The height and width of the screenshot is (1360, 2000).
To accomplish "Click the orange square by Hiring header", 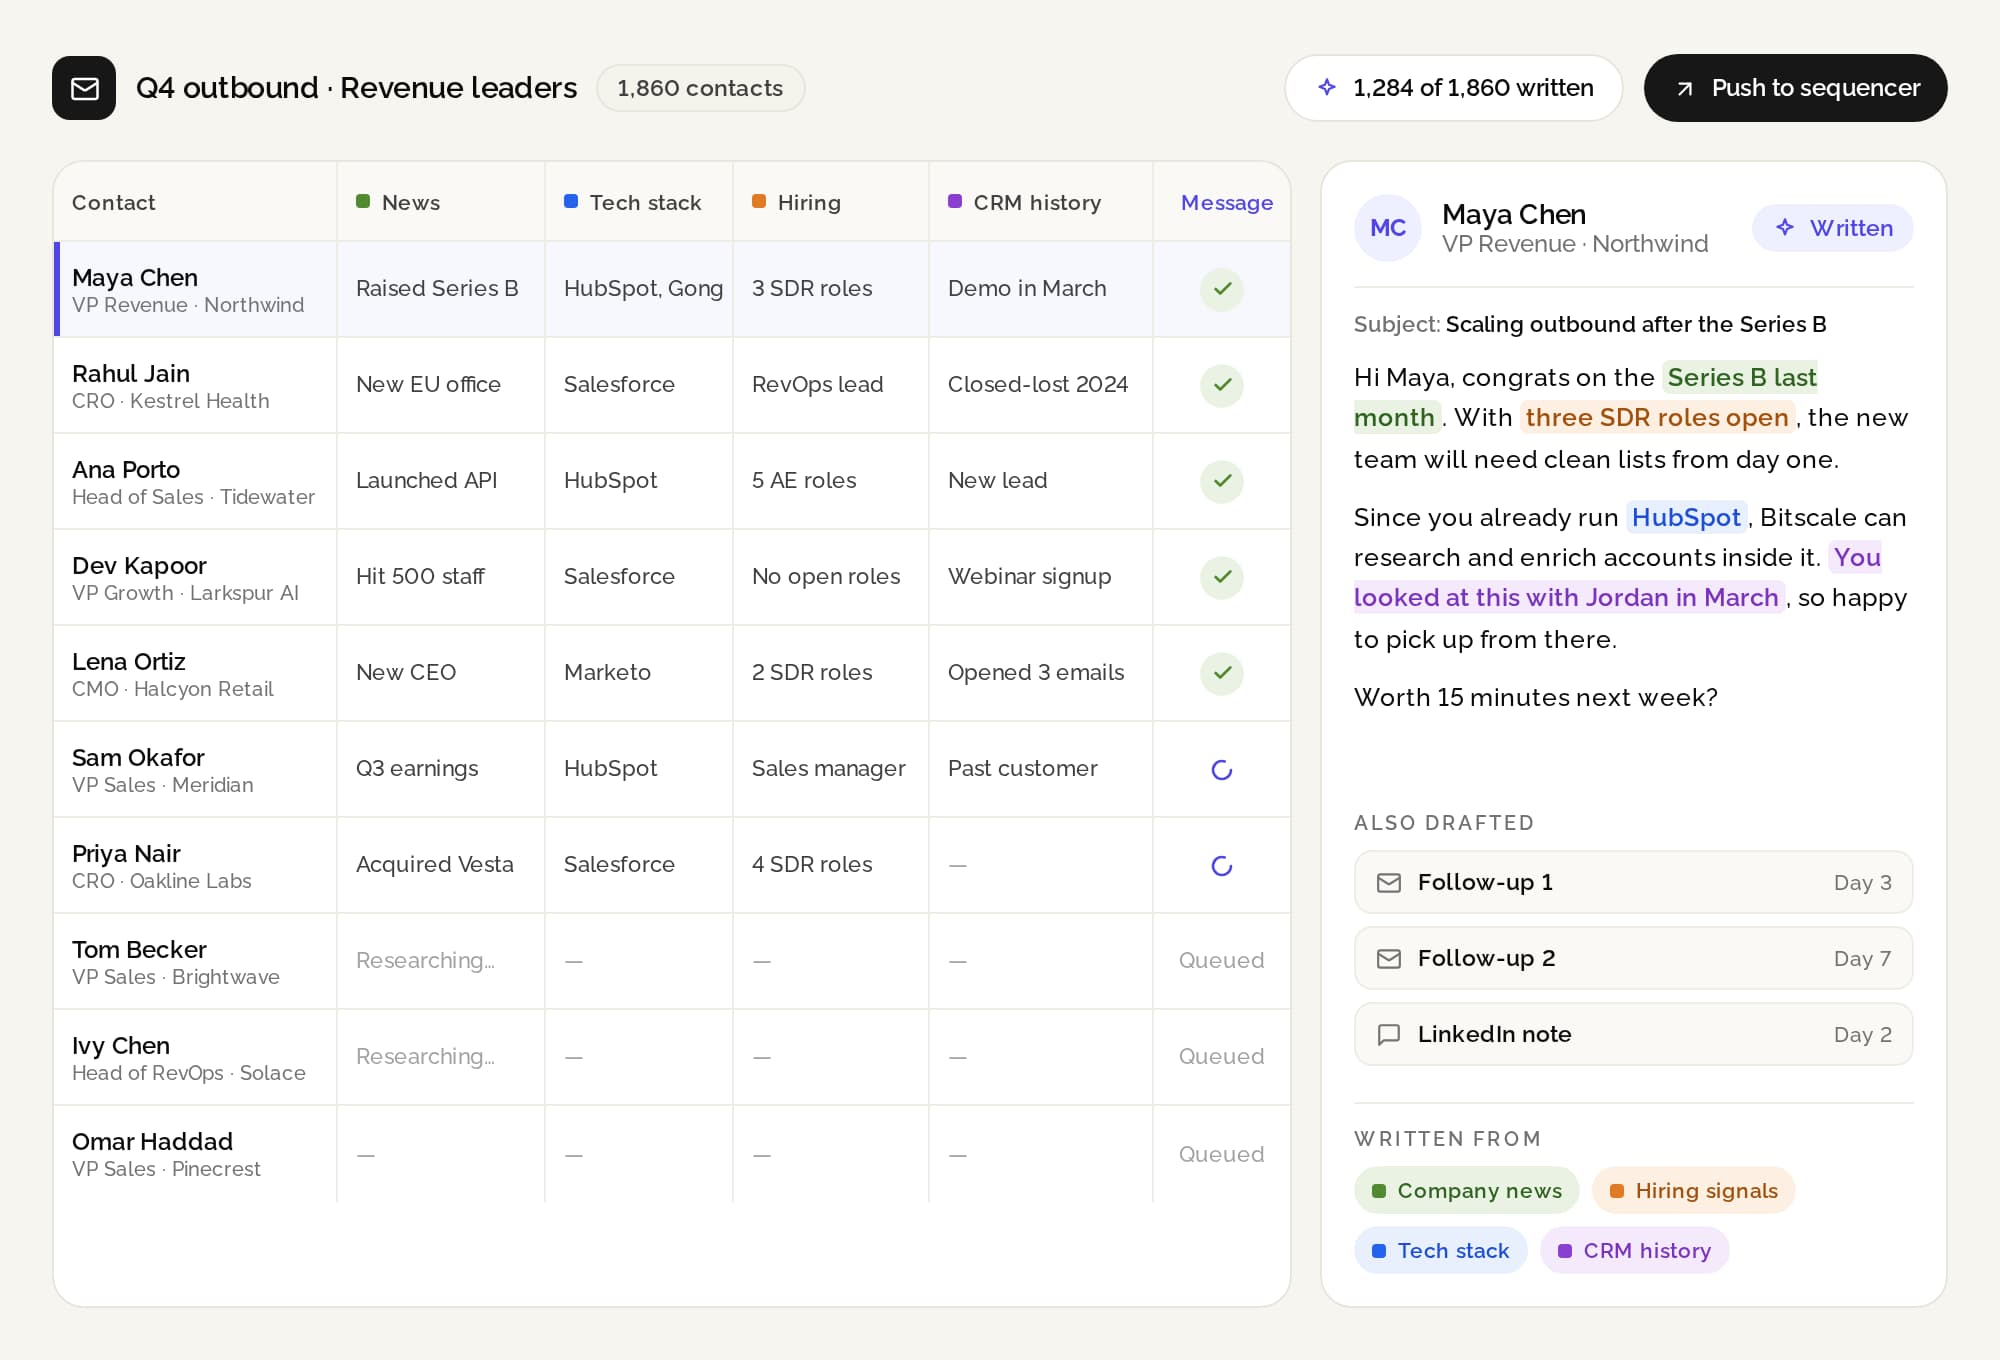I will (759, 201).
